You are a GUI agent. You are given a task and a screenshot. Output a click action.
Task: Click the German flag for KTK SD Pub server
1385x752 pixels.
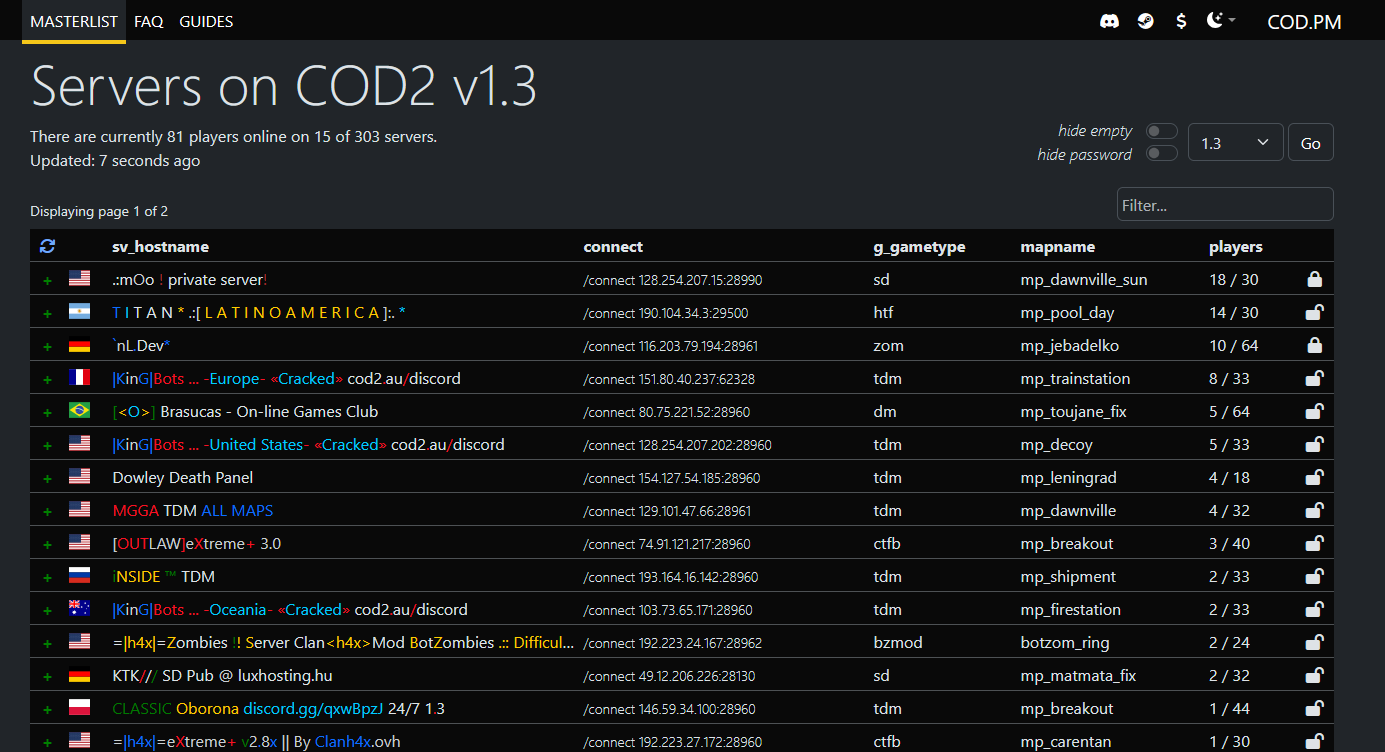79,676
